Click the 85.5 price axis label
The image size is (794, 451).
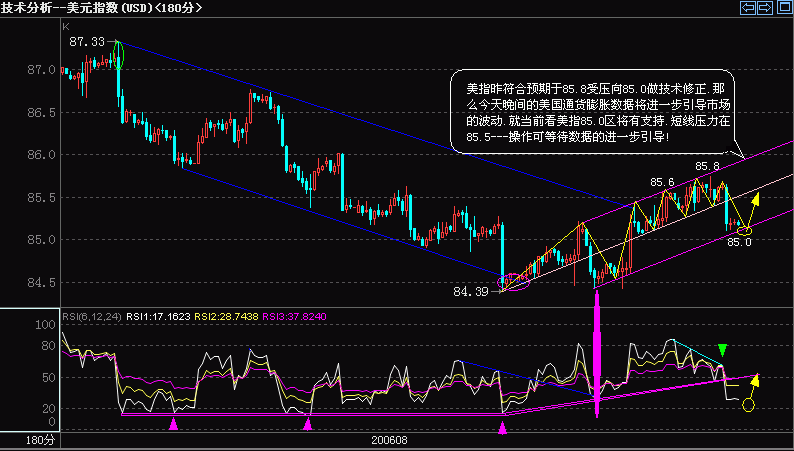coord(41,197)
